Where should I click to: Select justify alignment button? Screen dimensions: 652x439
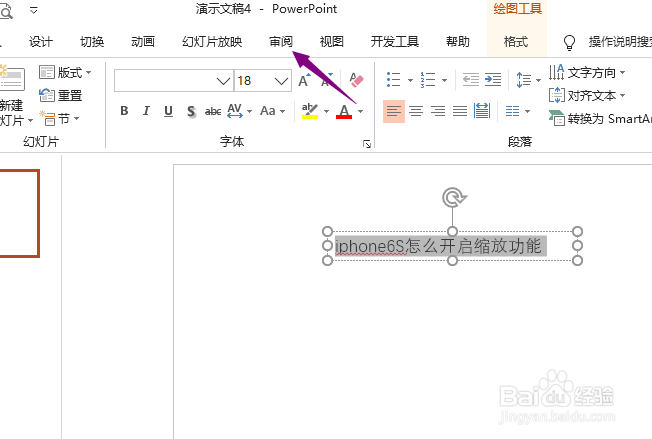pos(460,111)
